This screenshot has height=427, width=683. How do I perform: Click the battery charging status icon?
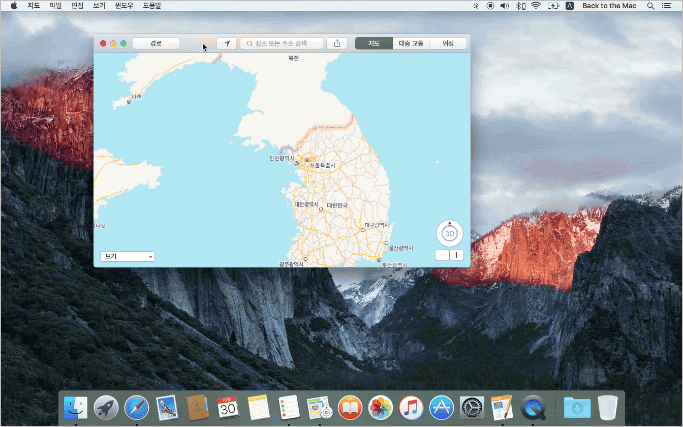pyautogui.click(x=553, y=6)
